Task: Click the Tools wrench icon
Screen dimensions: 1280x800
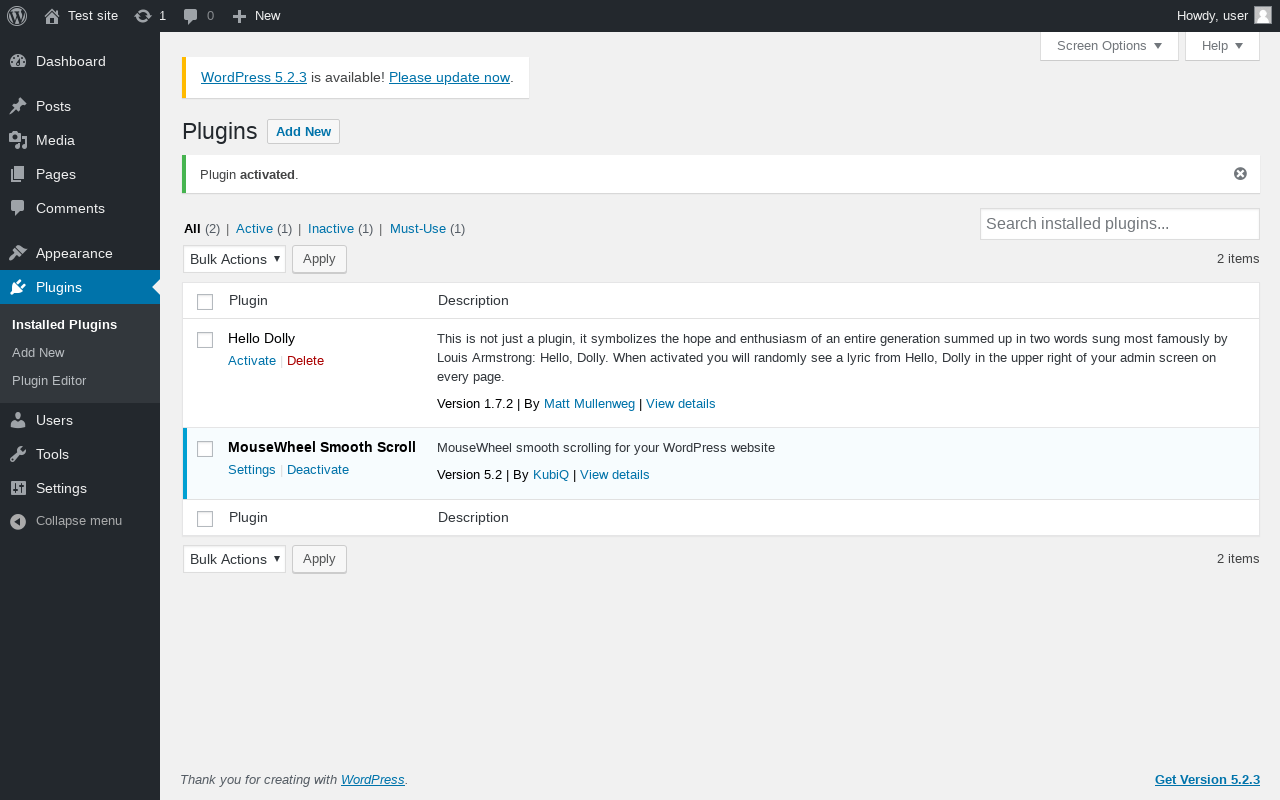Action: point(18,454)
